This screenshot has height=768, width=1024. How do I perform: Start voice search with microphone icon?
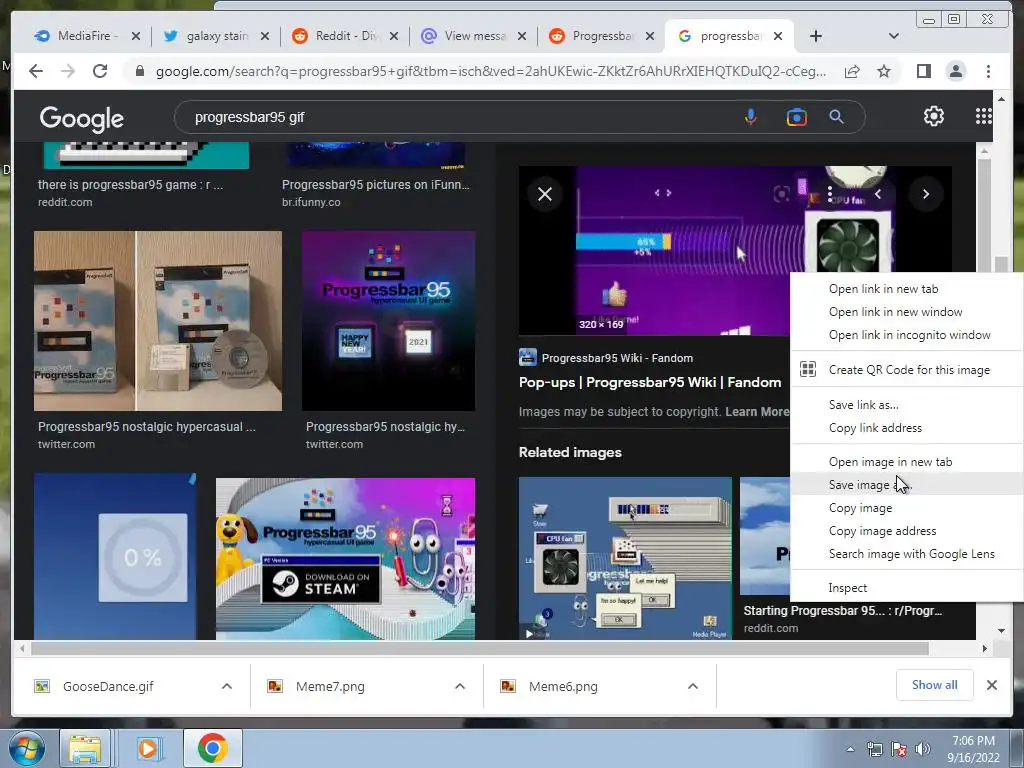coord(751,118)
